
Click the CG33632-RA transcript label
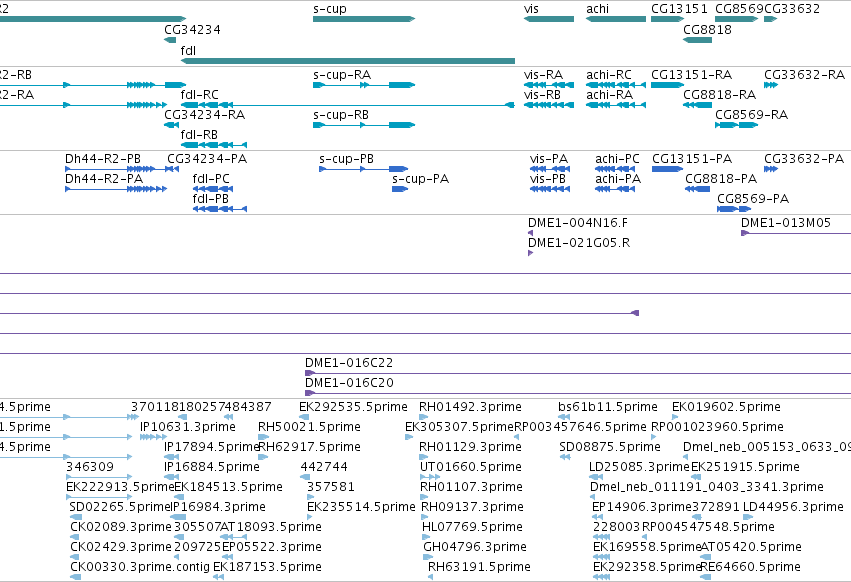click(804, 74)
